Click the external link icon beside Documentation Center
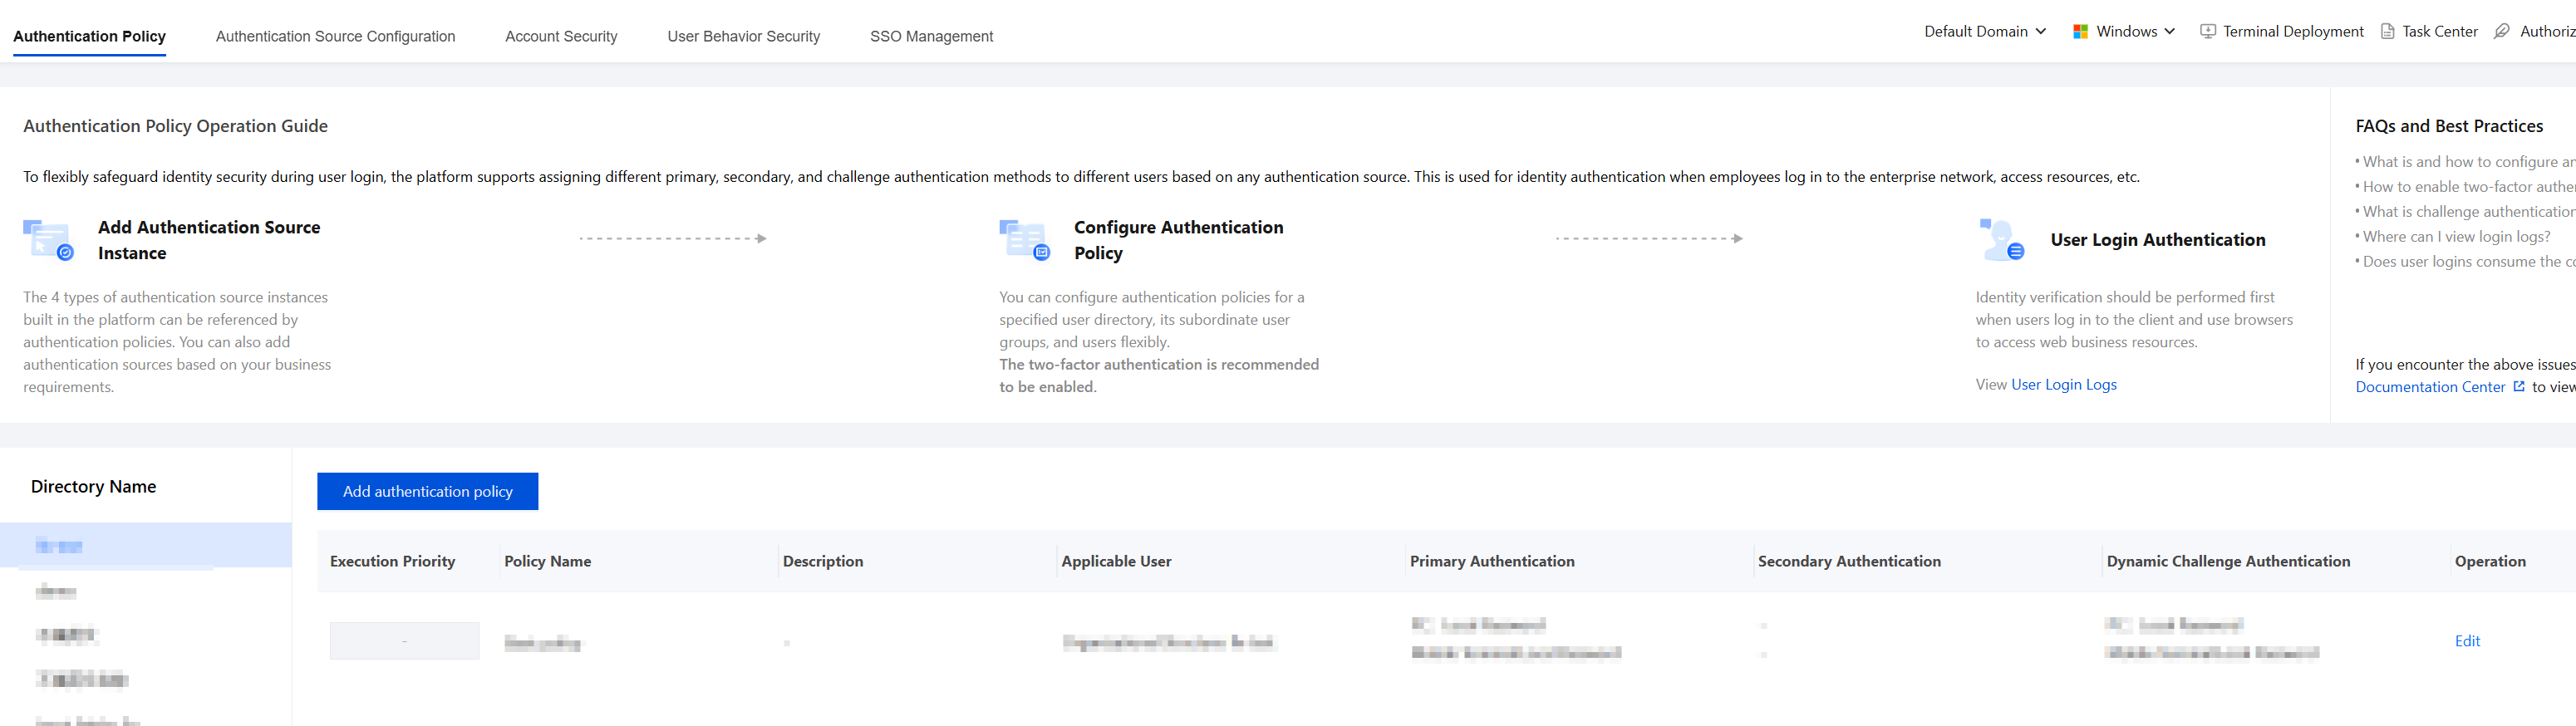Screen dimensions: 2576x726 click(2519, 387)
